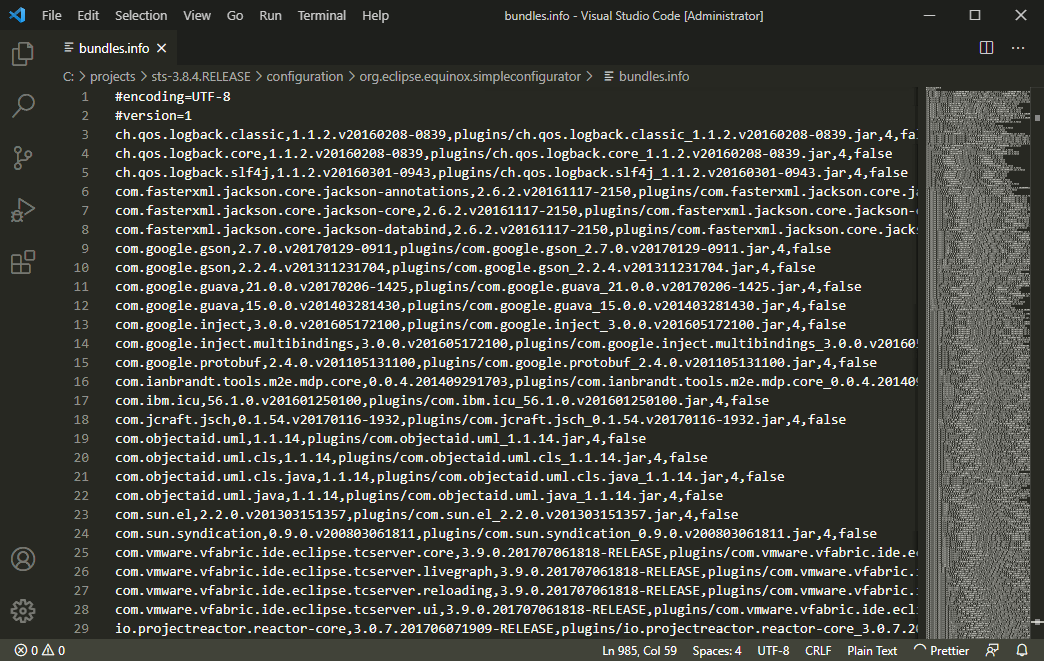Click the #encoding=UTF-8 line
The height and width of the screenshot is (661, 1044).
[173, 97]
